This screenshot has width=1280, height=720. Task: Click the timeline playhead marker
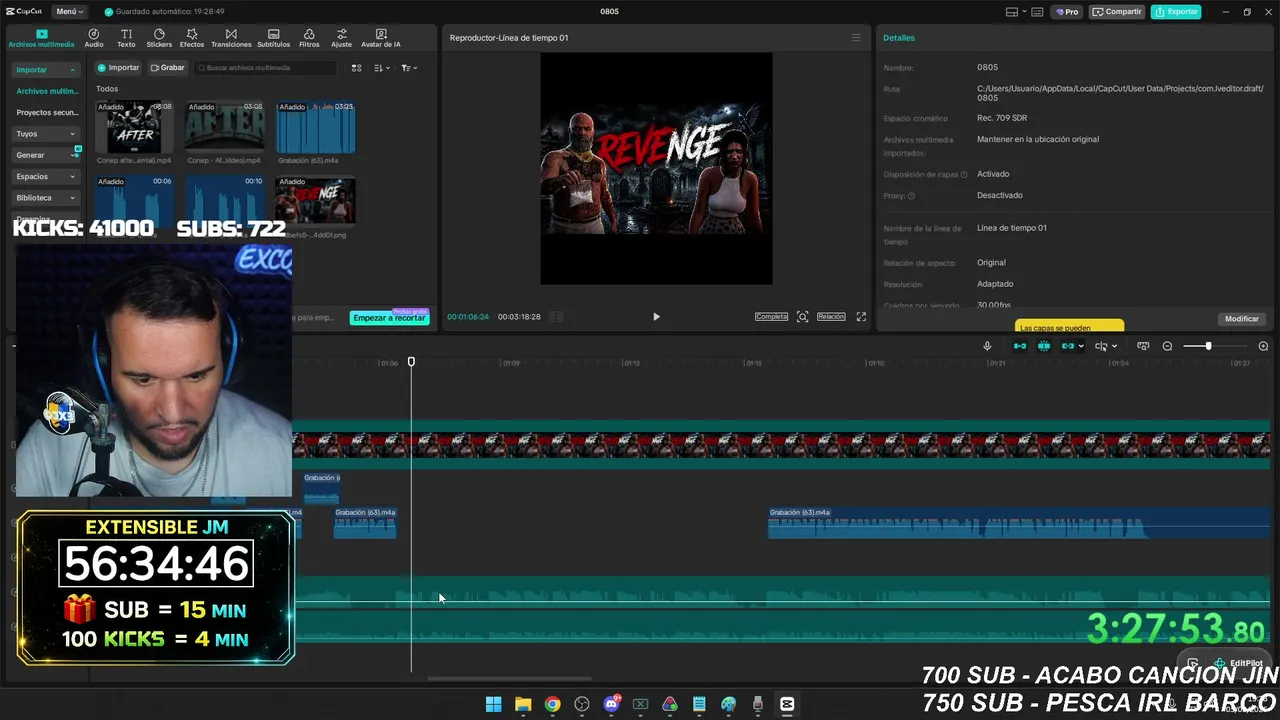411,362
